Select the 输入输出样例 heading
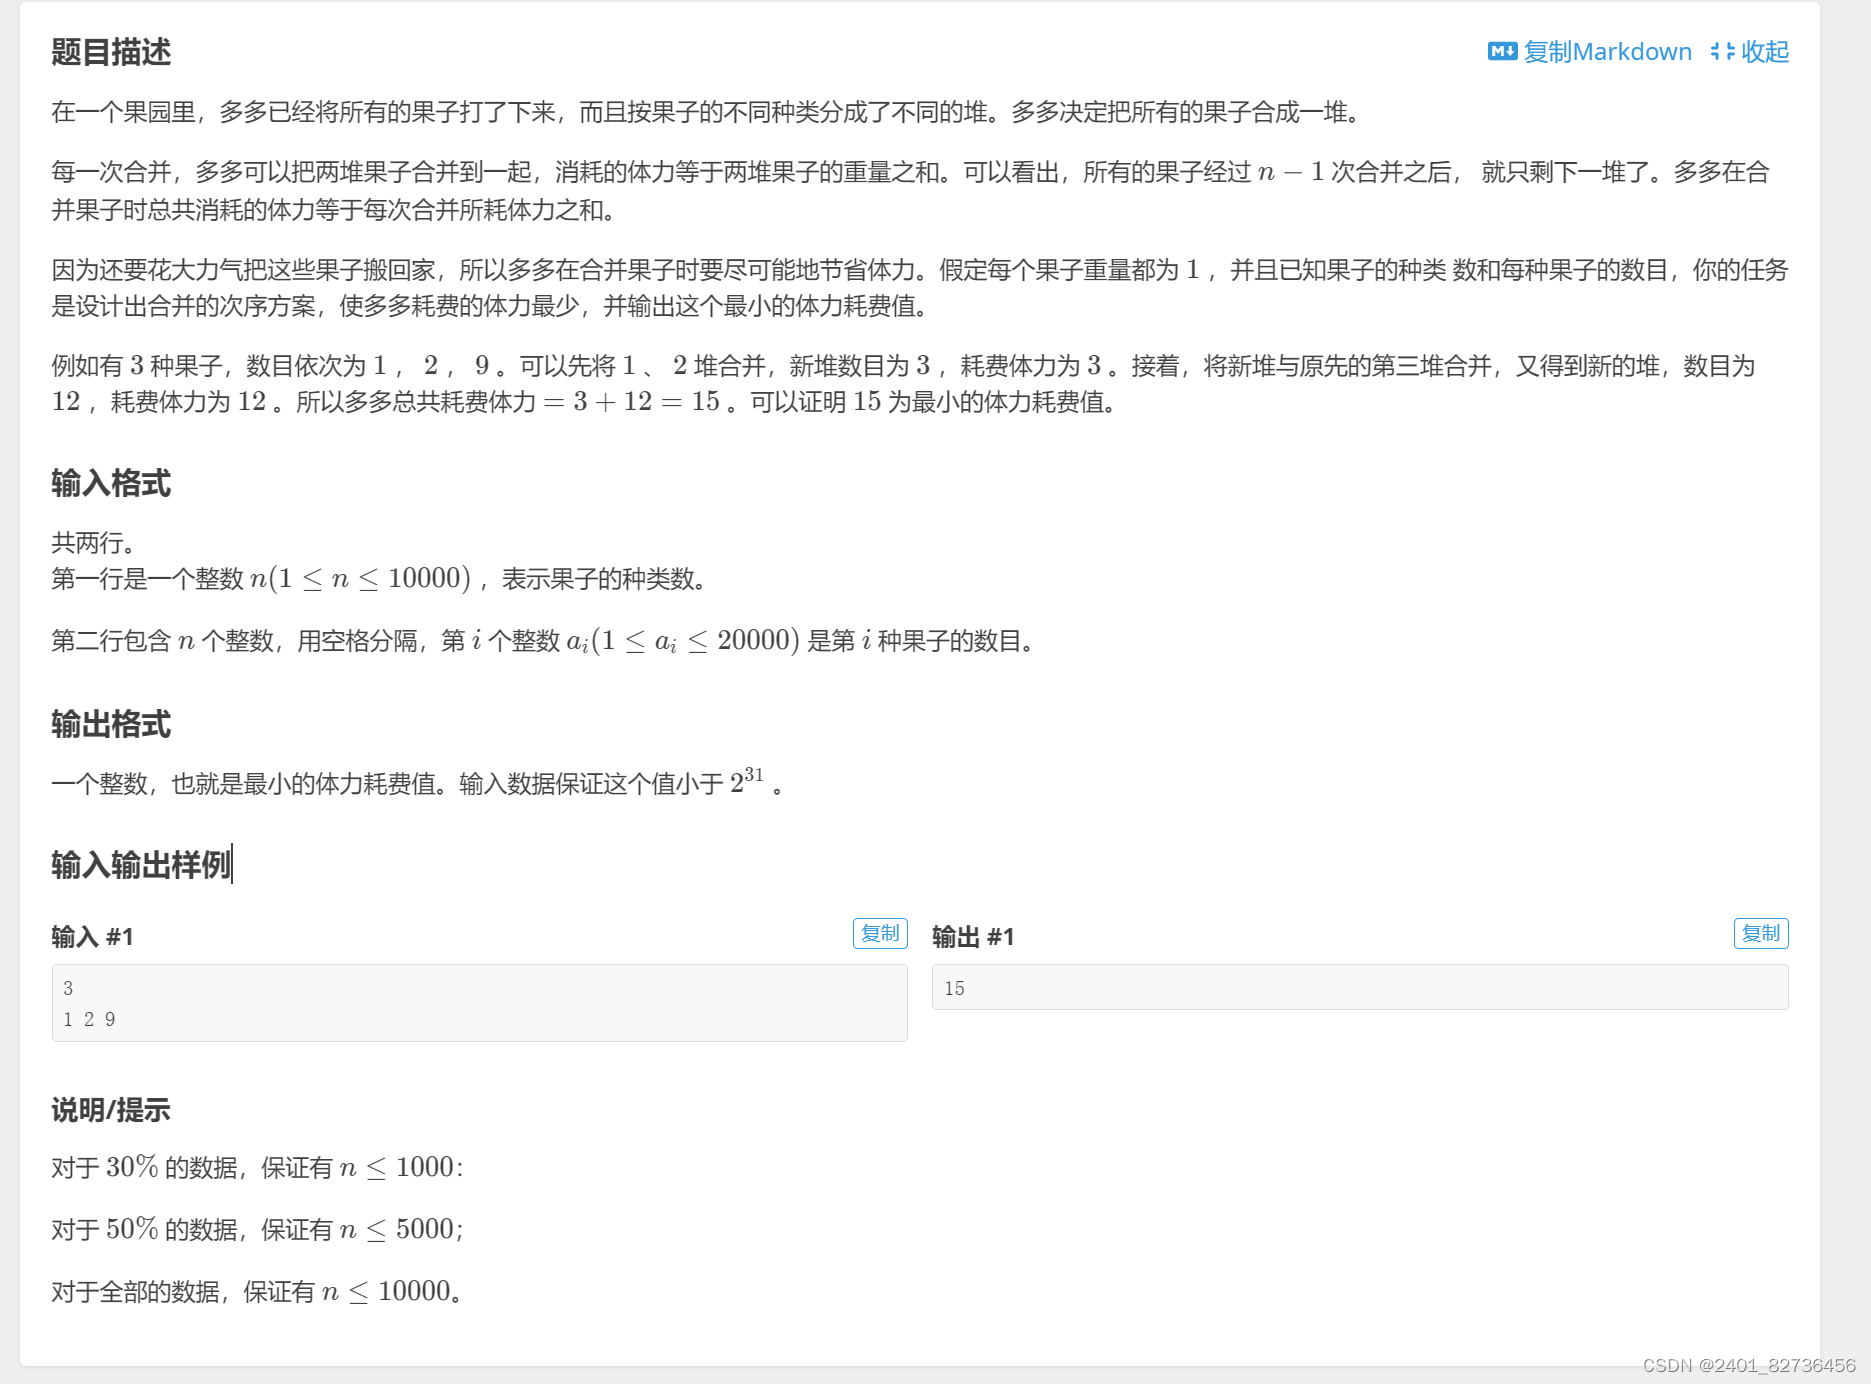This screenshot has height=1384, width=1871. 140,866
